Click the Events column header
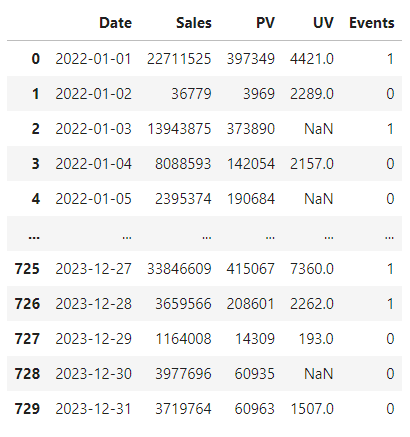Image resolution: width=410 pixels, height=437 pixels. (x=372, y=23)
